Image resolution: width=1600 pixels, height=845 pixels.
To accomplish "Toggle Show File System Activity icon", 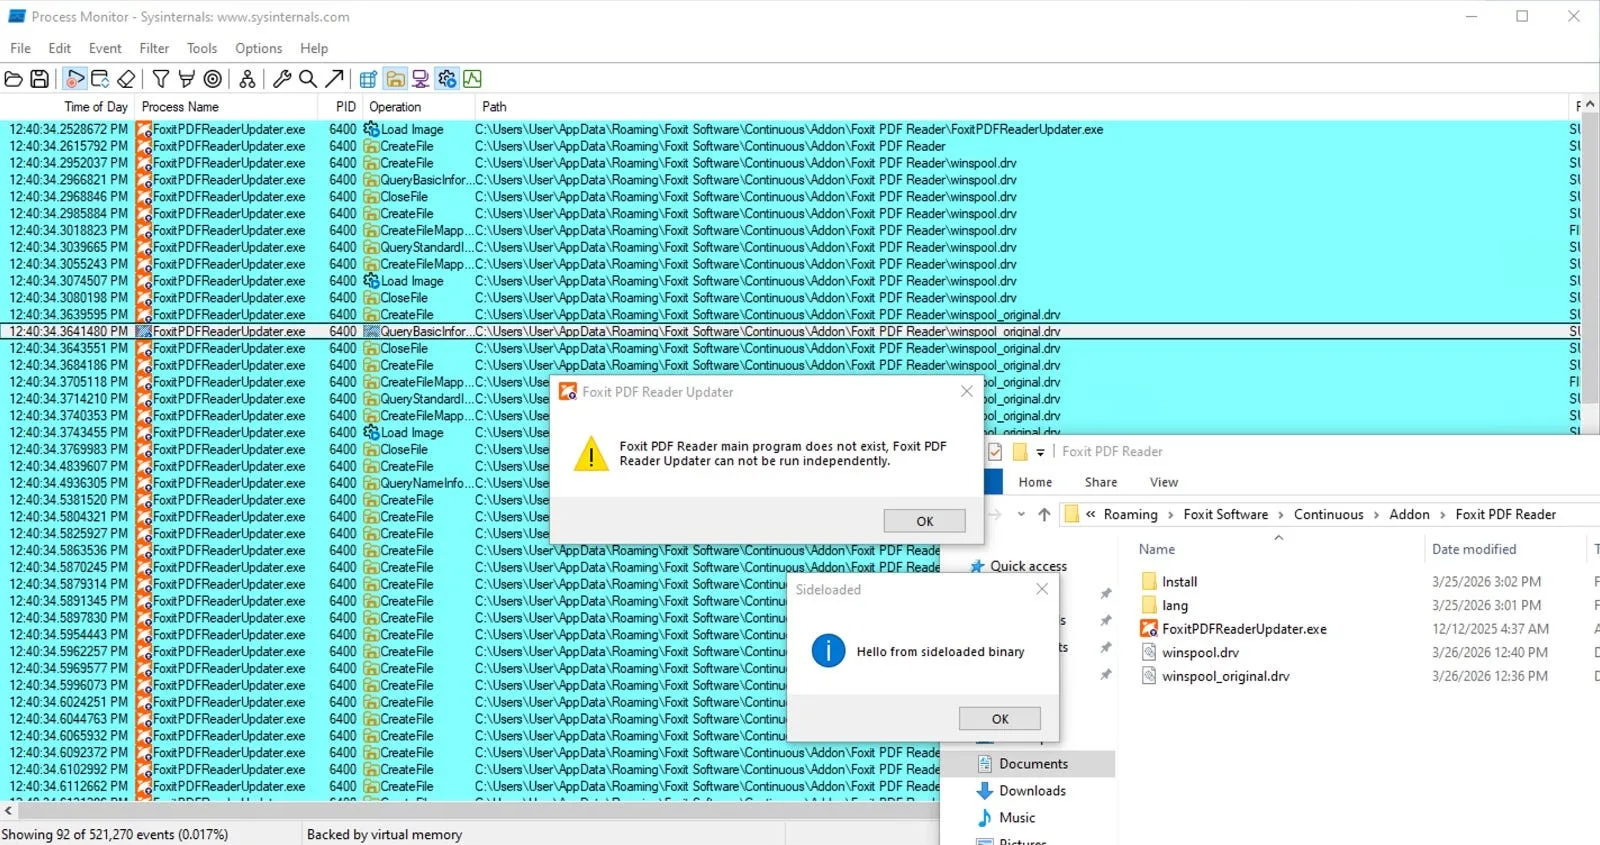I will pyautogui.click(x=395, y=79).
